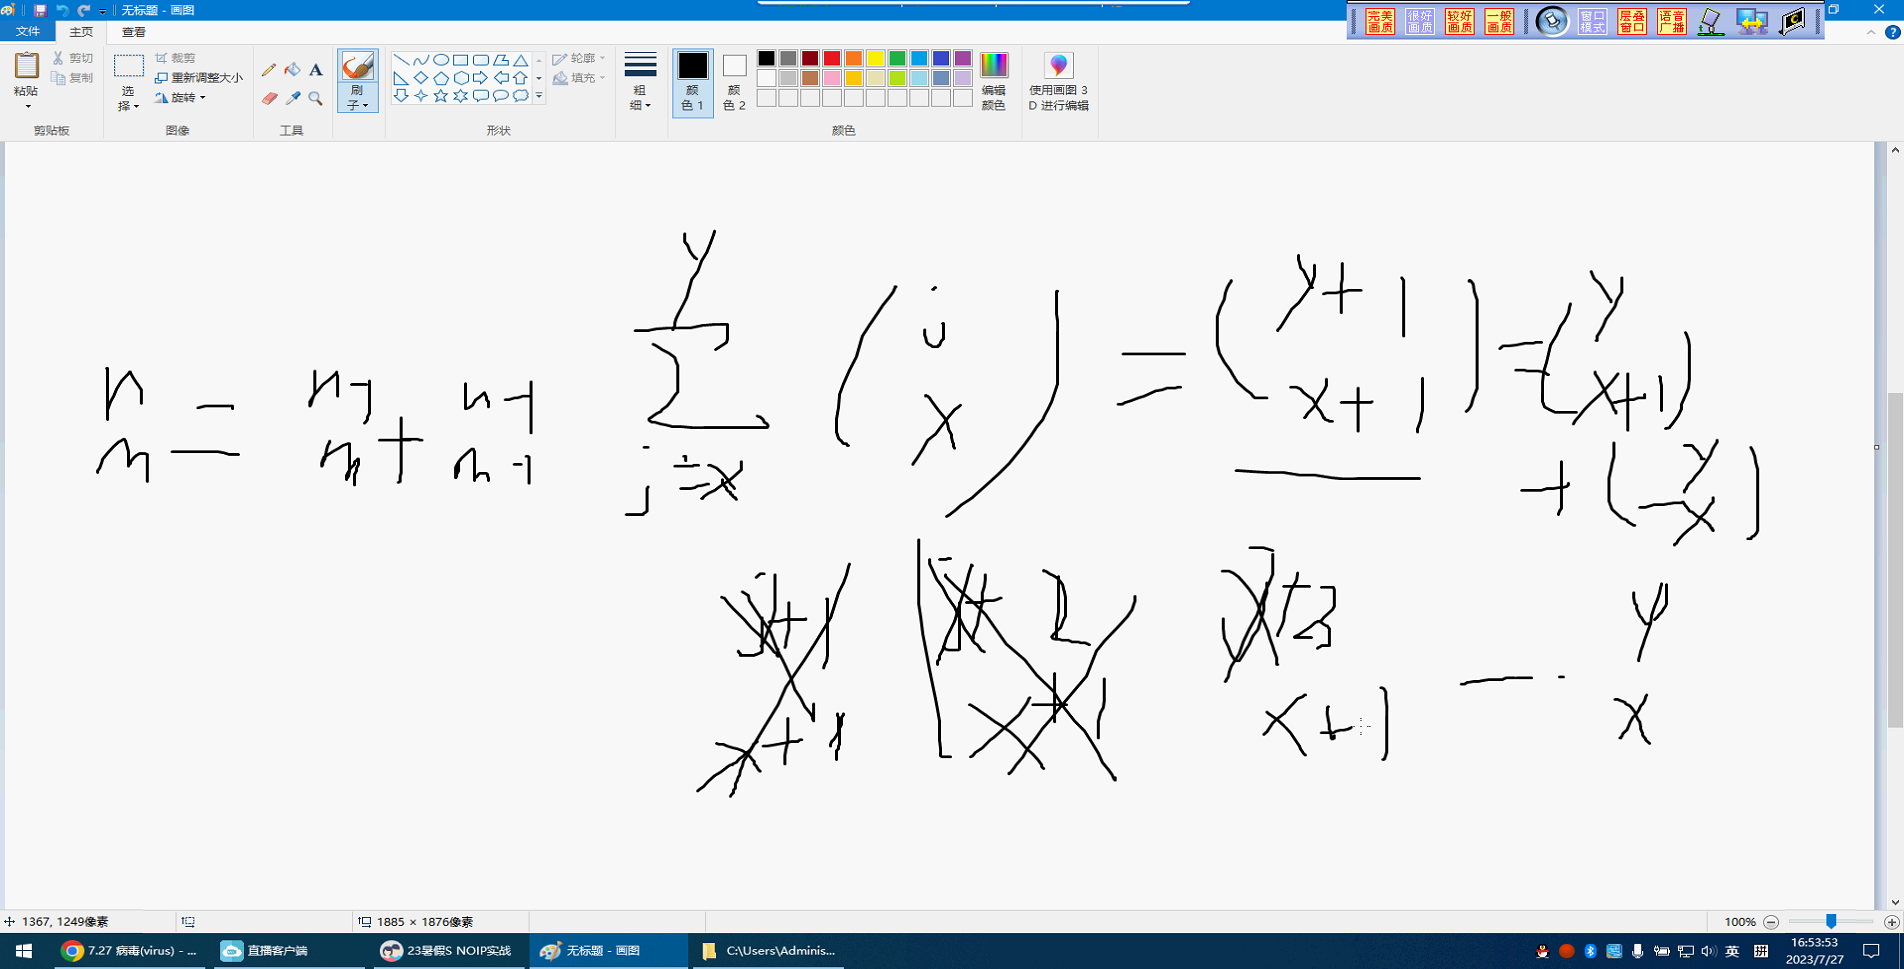
Task: Toggle 较好画质 quality option
Action: tap(1460, 21)
